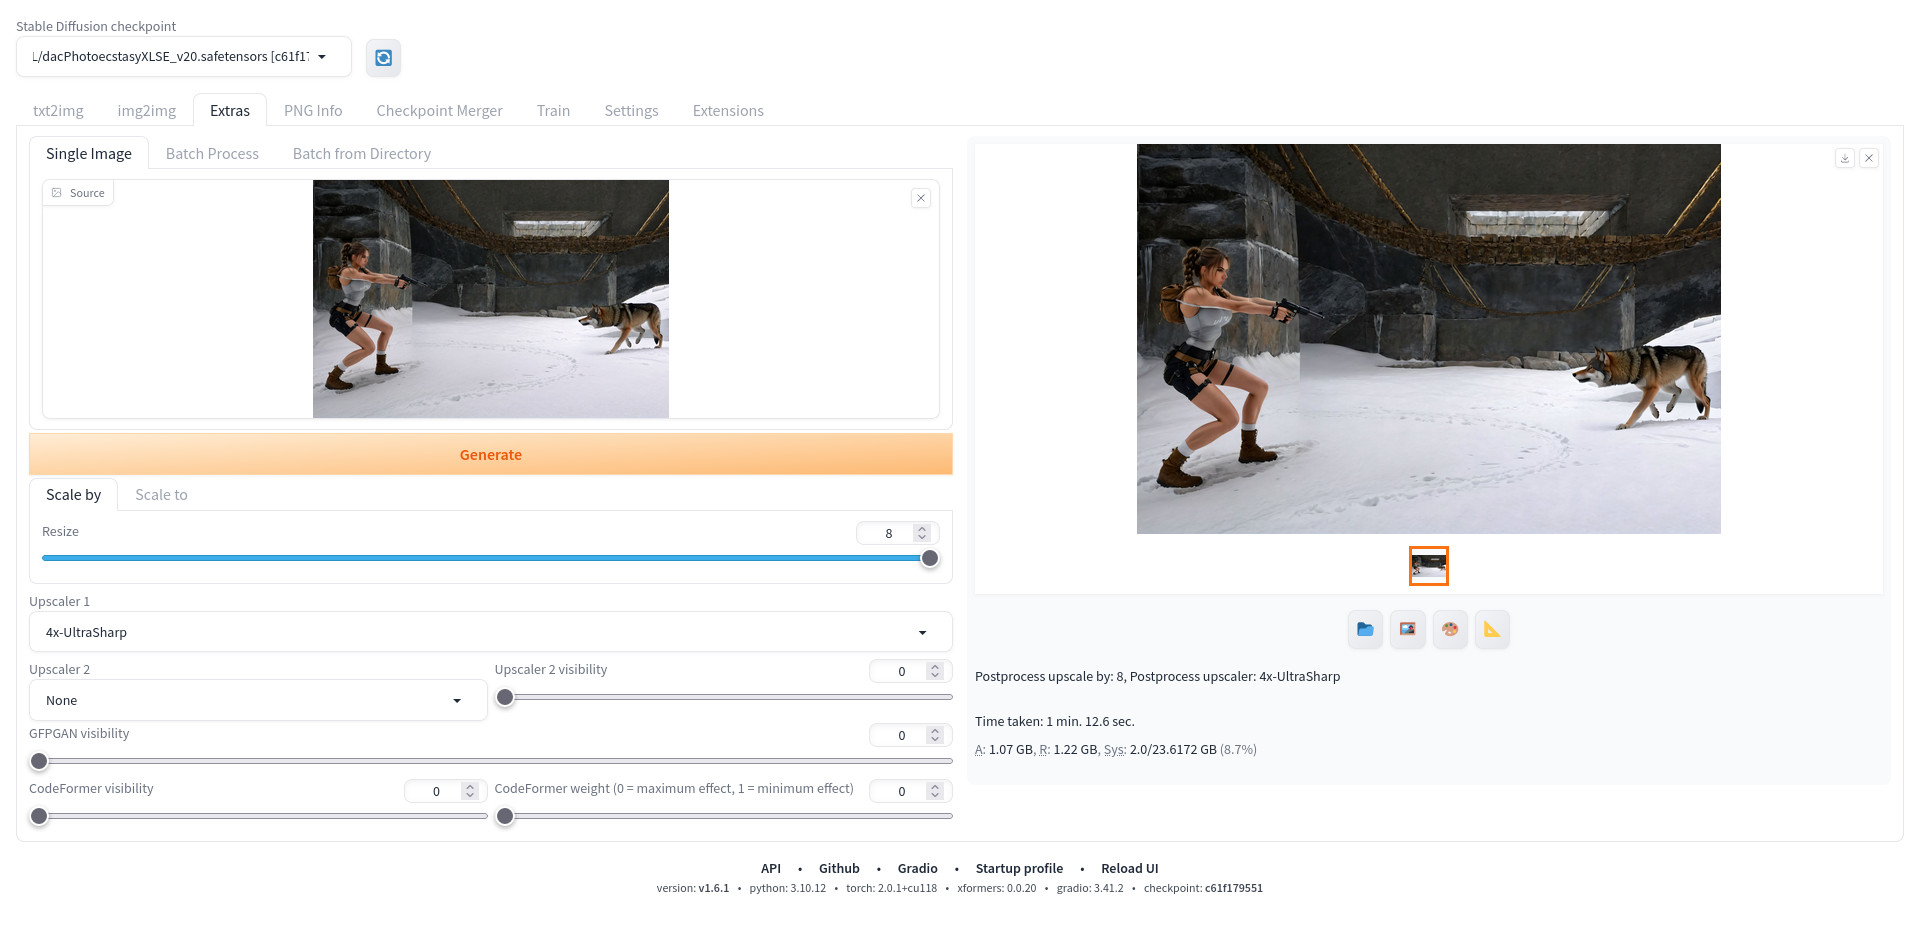Send image to img2img tab icon
Viewport: 1920px width, 928px height.
point(1408,629)
